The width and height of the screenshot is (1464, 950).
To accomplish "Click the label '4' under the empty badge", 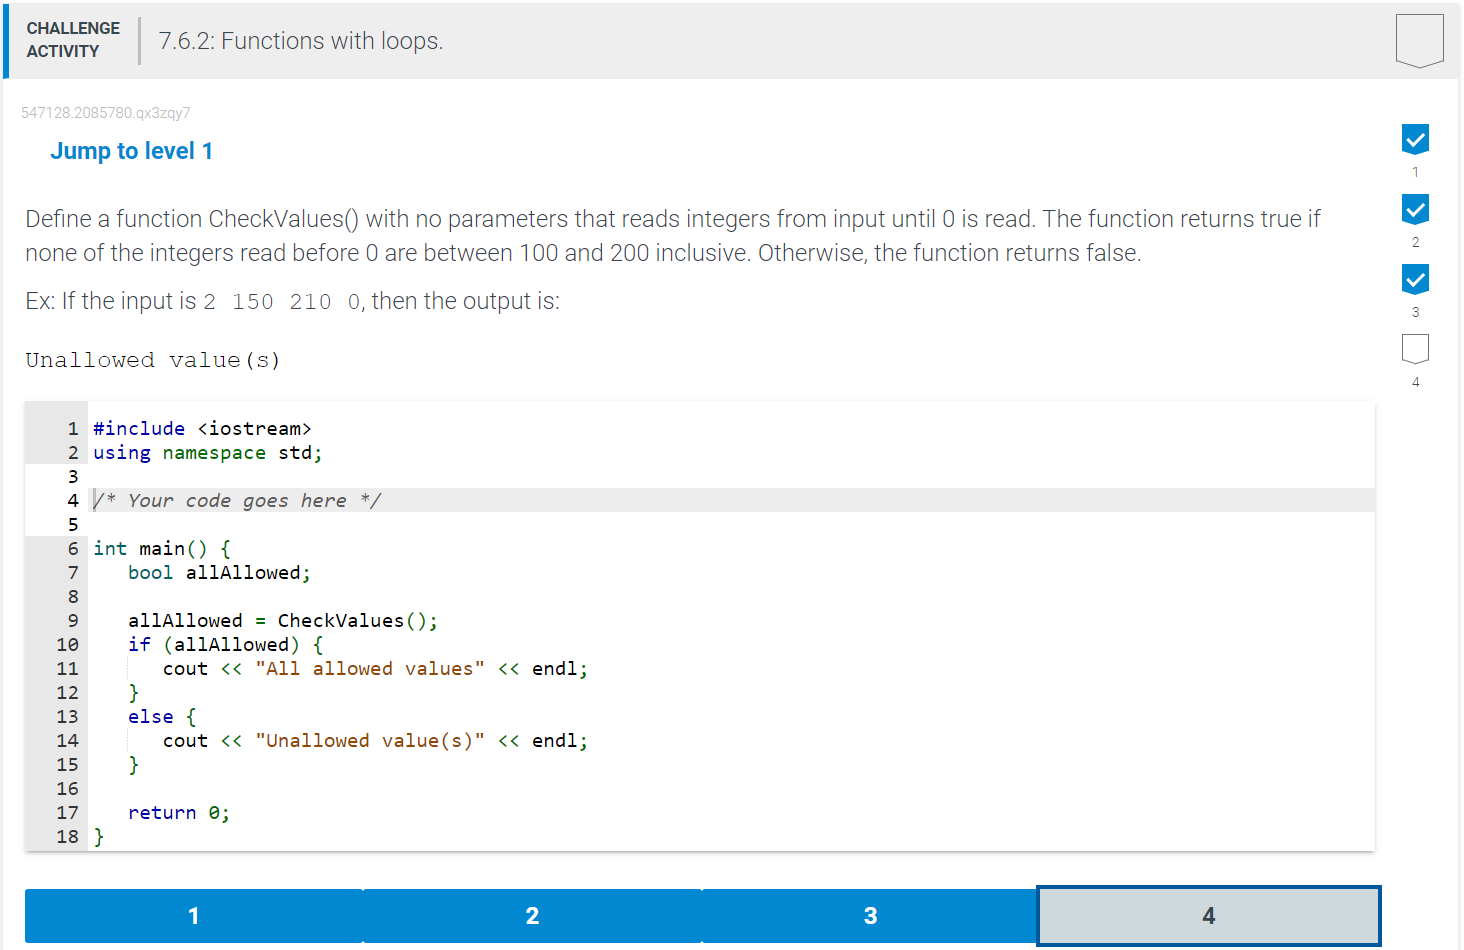I will (1415, 382).
